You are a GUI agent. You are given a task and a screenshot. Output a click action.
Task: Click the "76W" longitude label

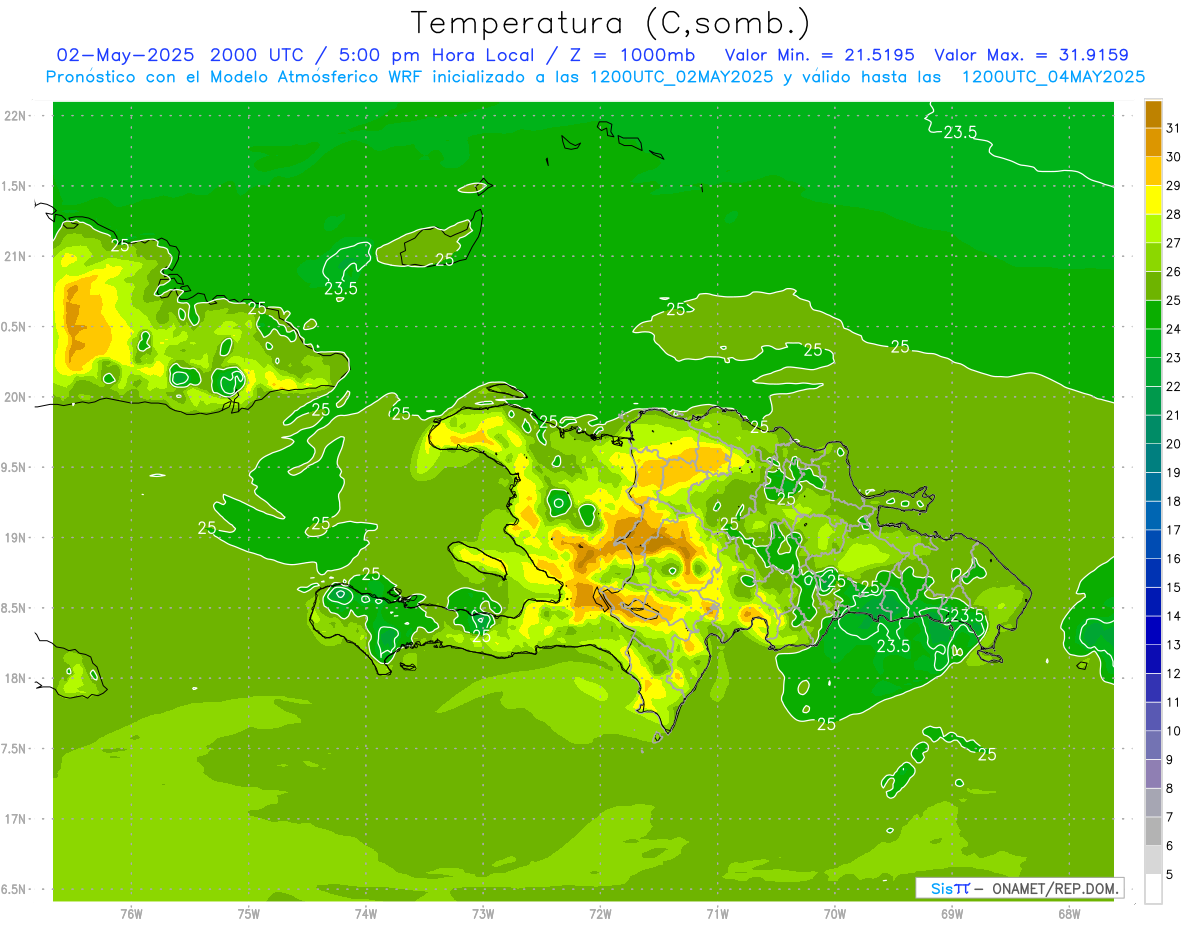131,913
